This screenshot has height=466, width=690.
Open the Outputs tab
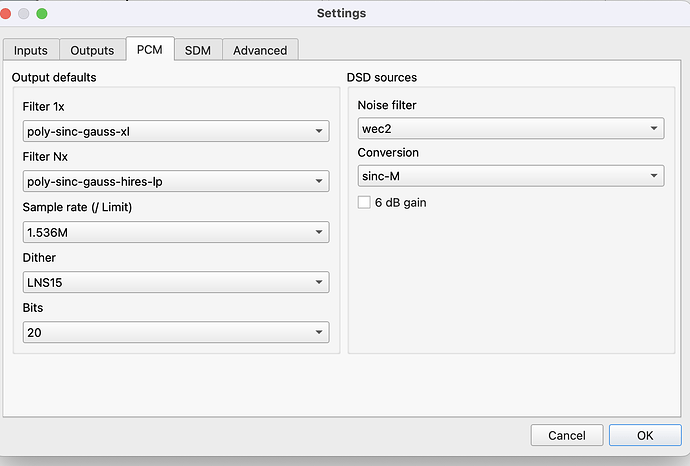pos(92,50)
